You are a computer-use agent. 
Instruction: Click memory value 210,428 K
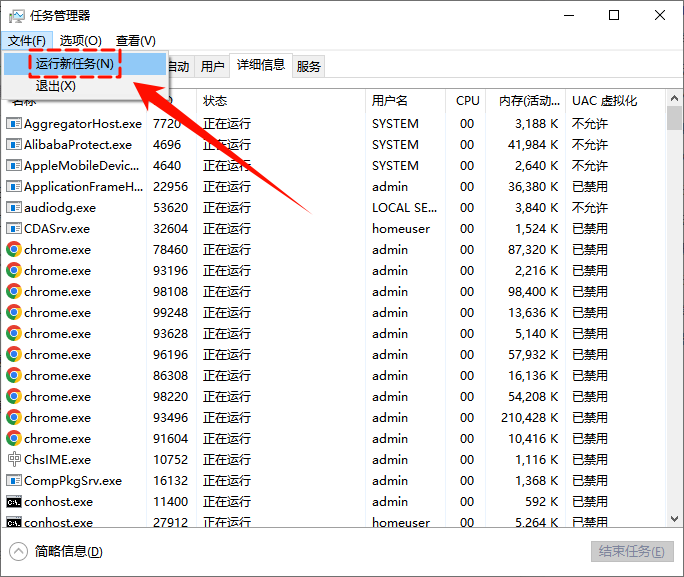click(530, 417)
